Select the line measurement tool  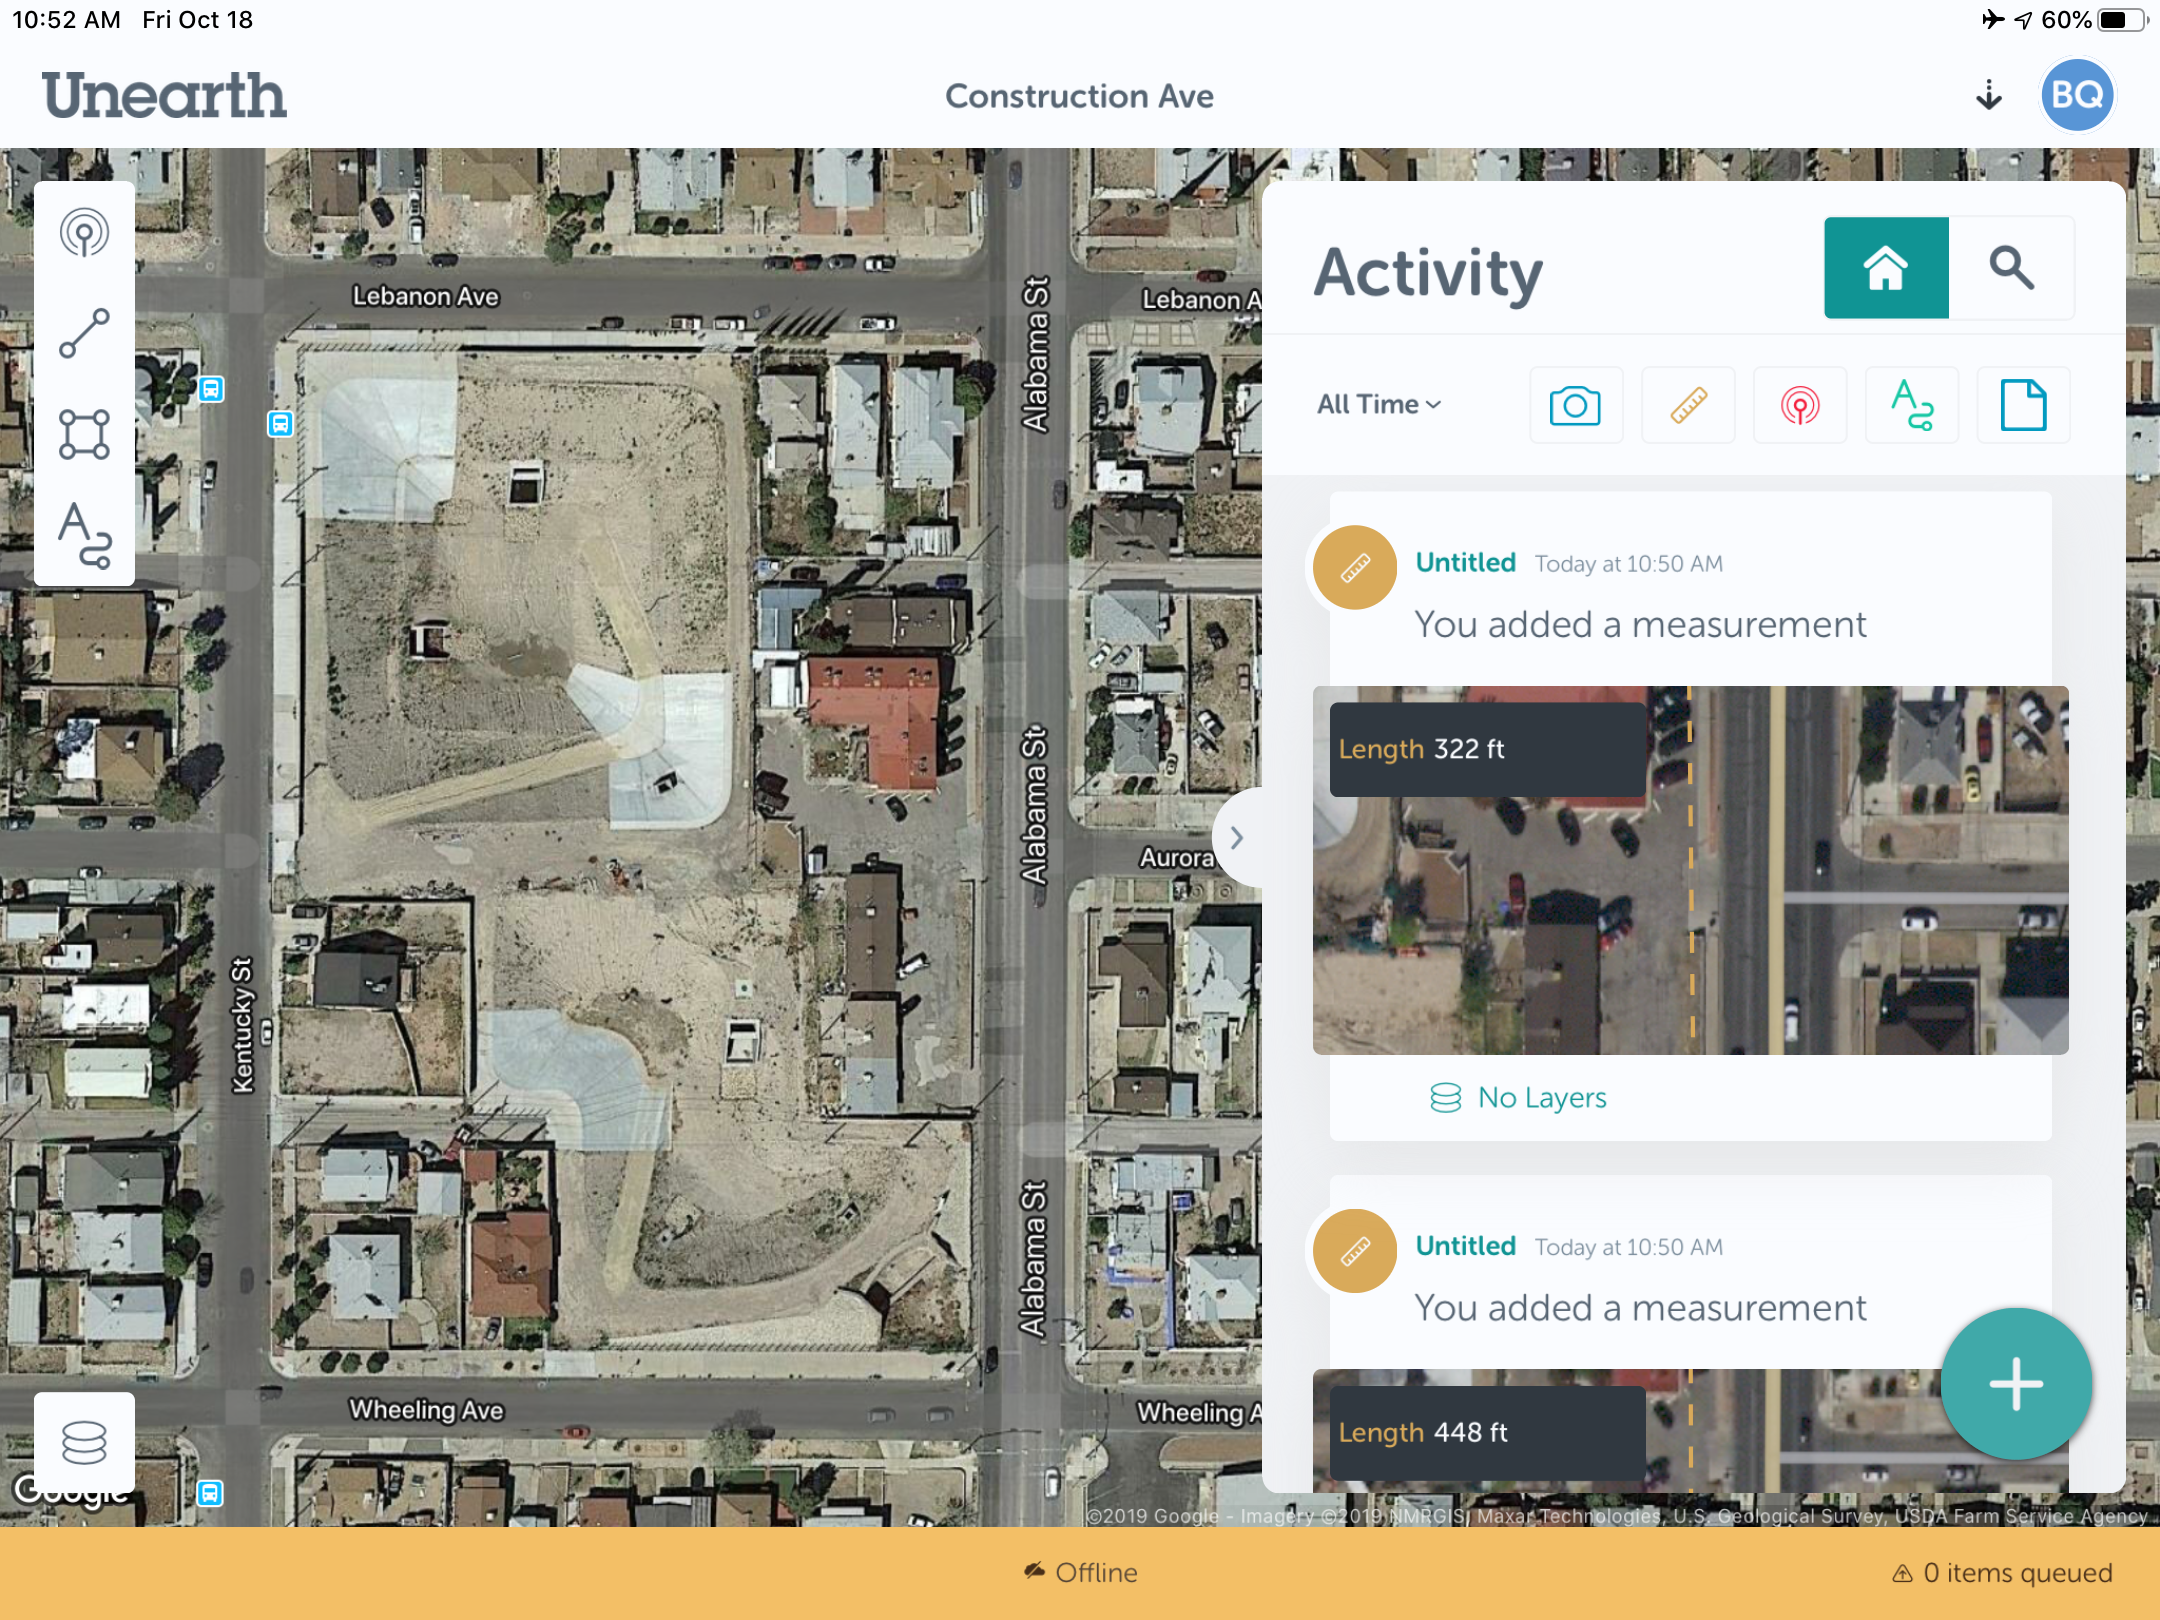click(x=84, y=334)
